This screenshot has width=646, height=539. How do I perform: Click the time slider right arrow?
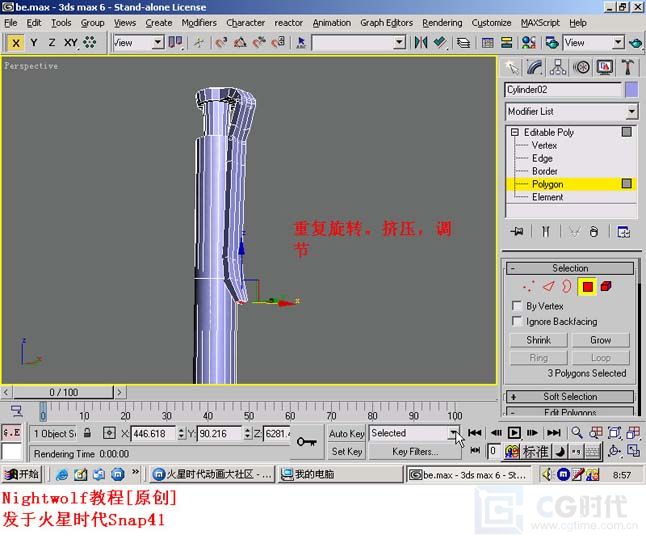119,392
